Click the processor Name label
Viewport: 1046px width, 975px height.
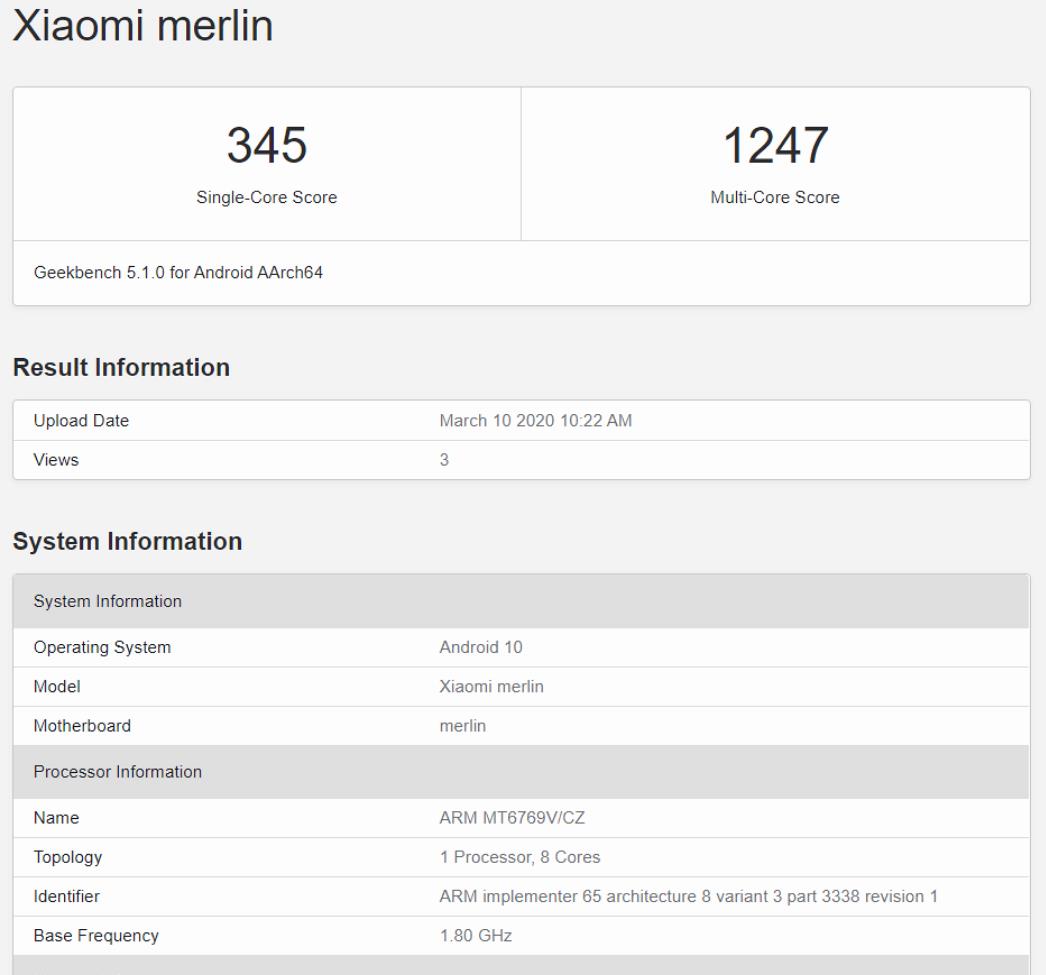[56, 818]
